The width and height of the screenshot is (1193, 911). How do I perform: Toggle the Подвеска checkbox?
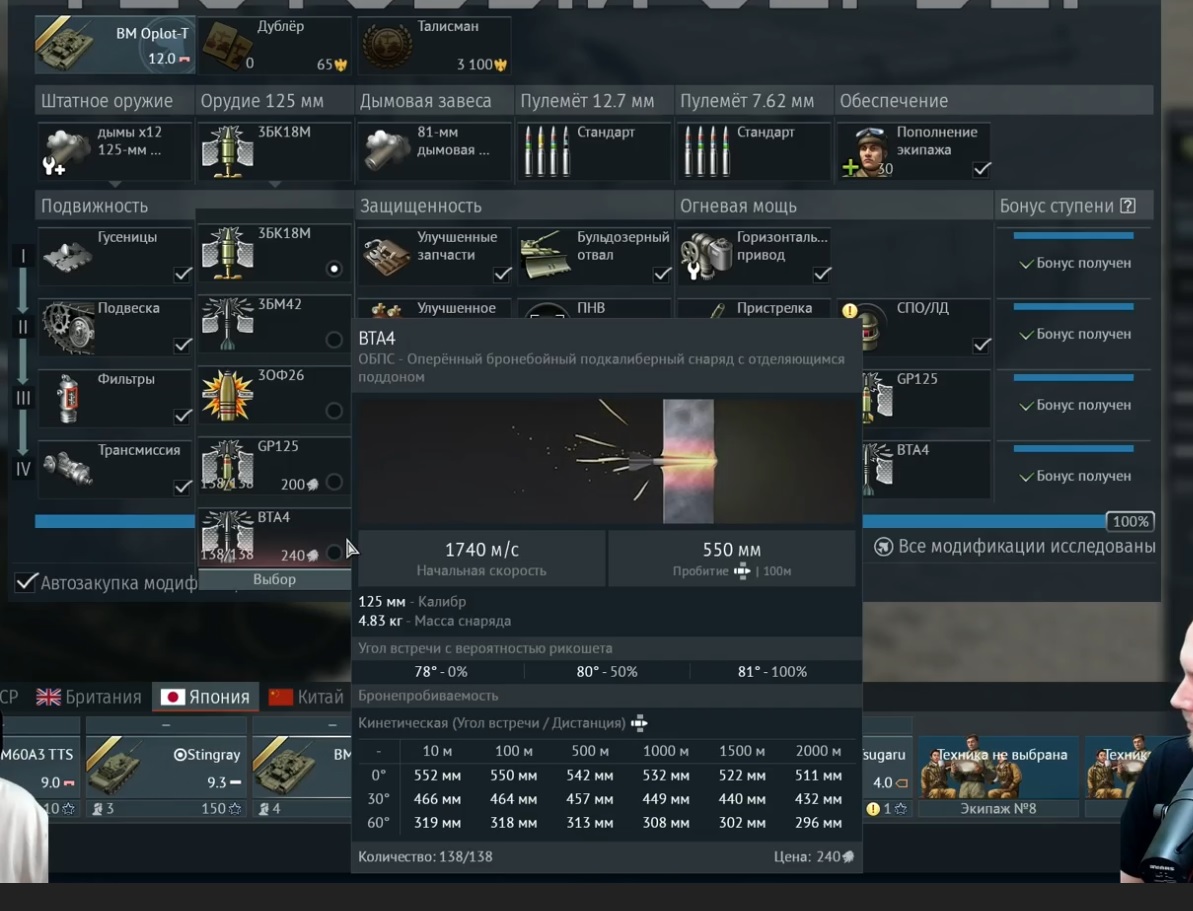(183, 345)
